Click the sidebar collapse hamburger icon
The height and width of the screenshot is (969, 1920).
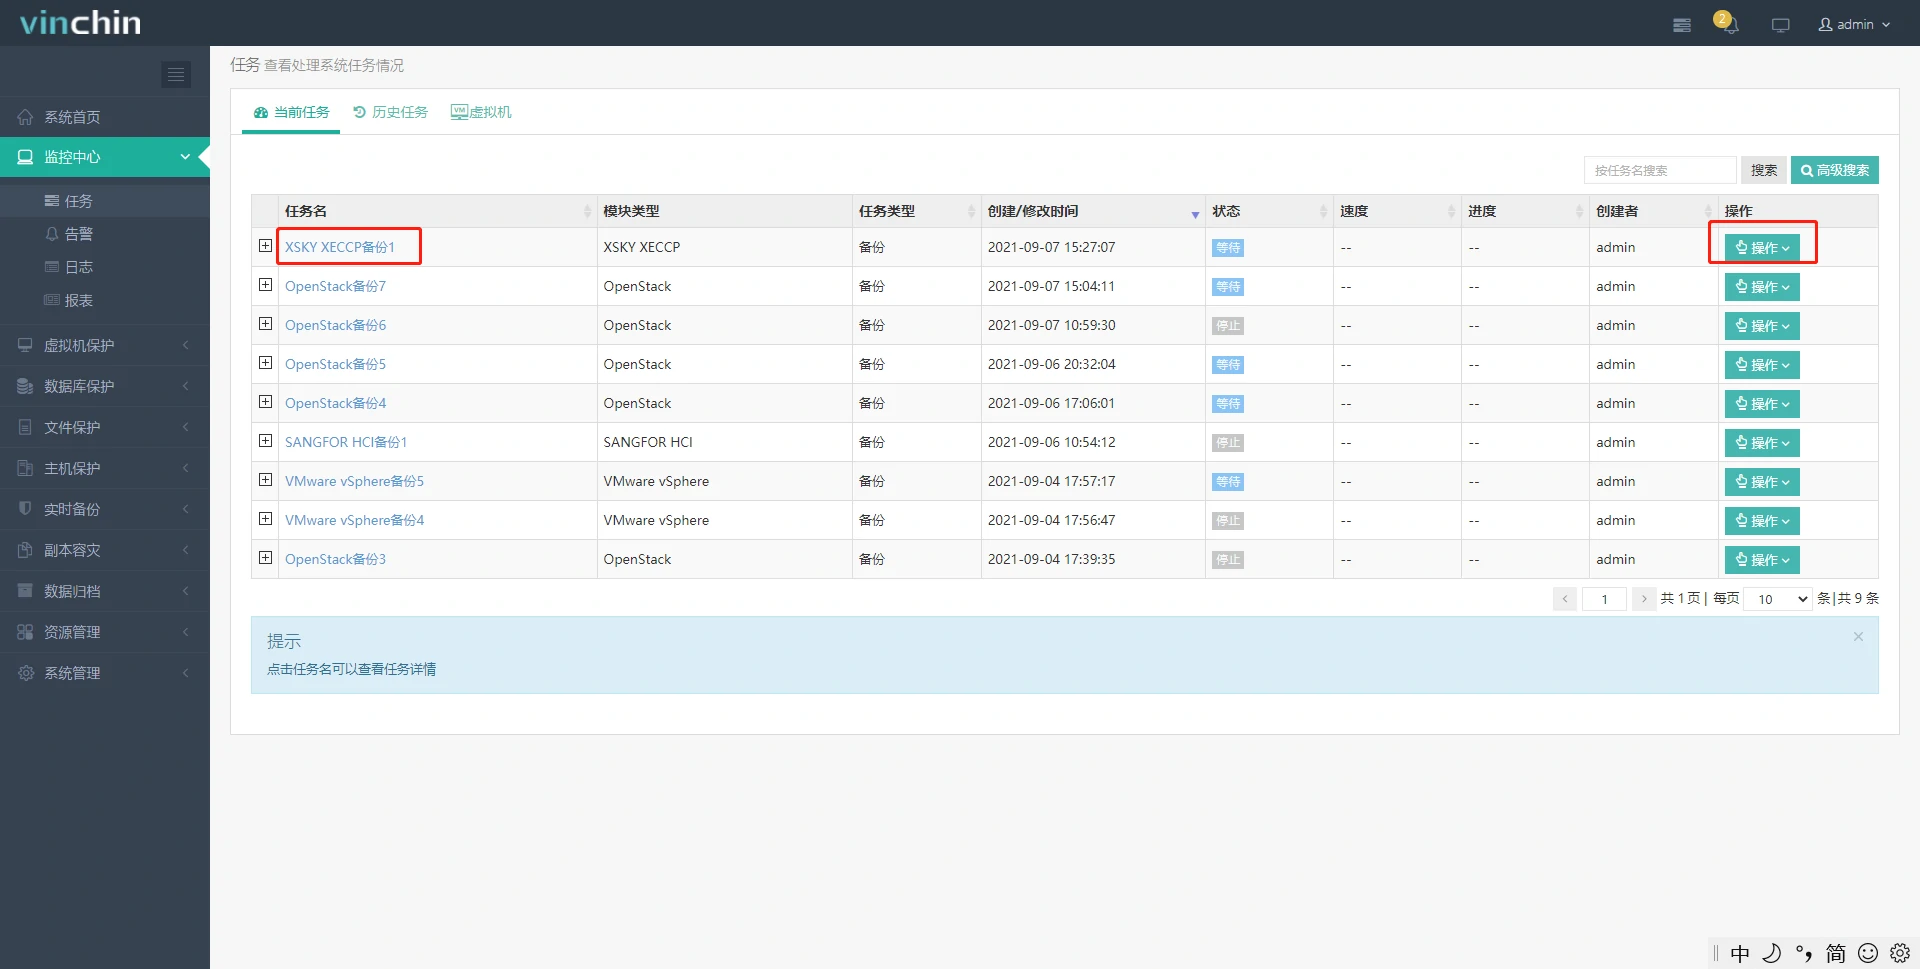coord(176,74)
